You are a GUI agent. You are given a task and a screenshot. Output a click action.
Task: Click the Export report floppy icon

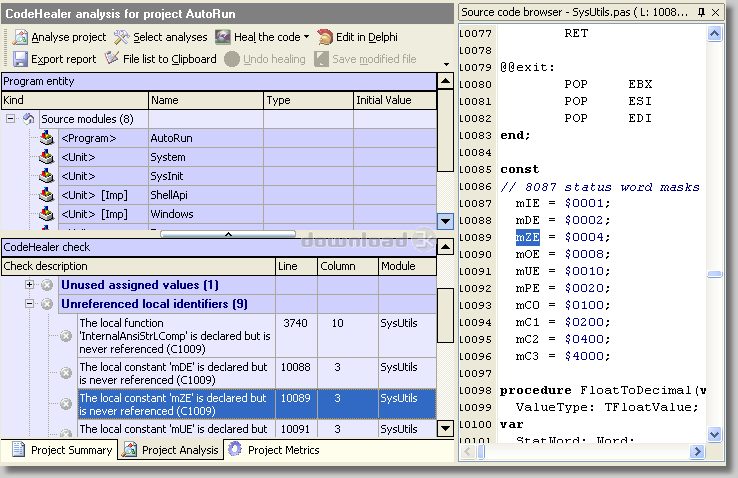pos(20,59)
